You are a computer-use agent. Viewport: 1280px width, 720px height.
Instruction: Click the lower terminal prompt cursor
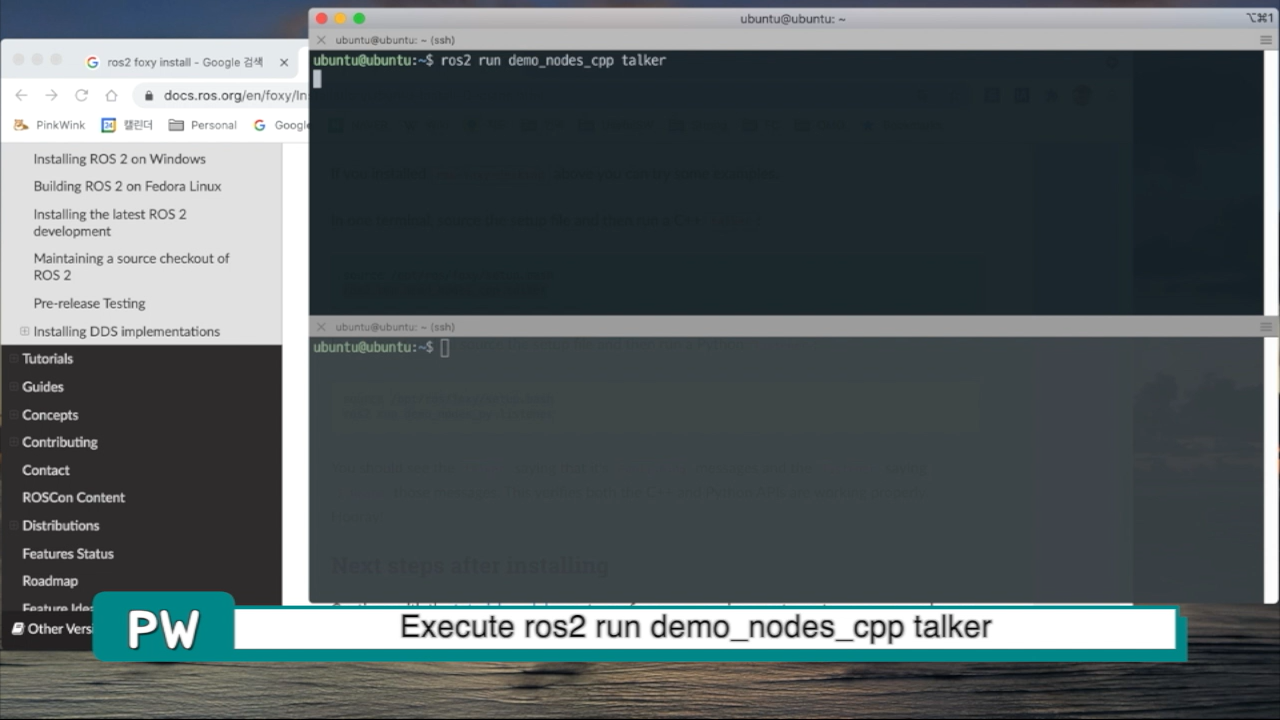(445, 347)
